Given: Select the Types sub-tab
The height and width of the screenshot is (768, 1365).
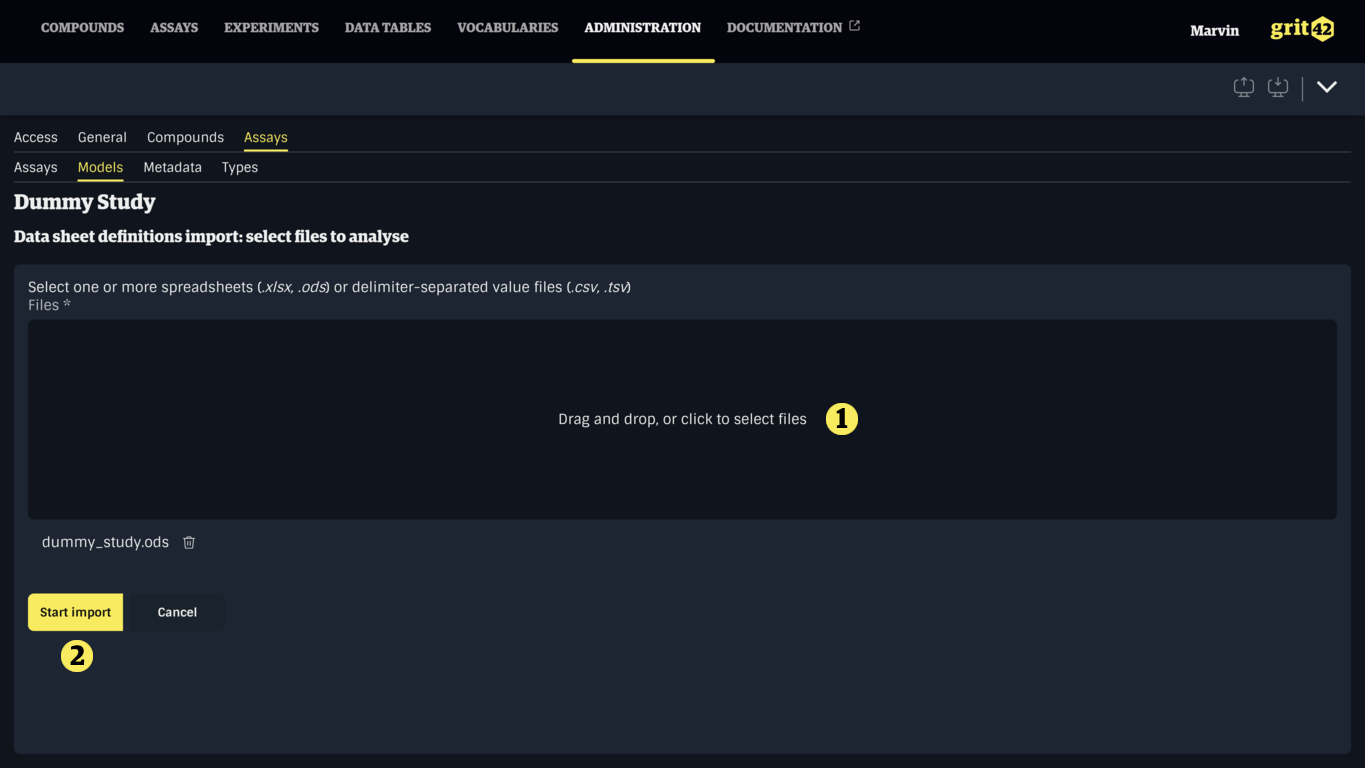Looking at the screenshot, I should click(240, 167).
